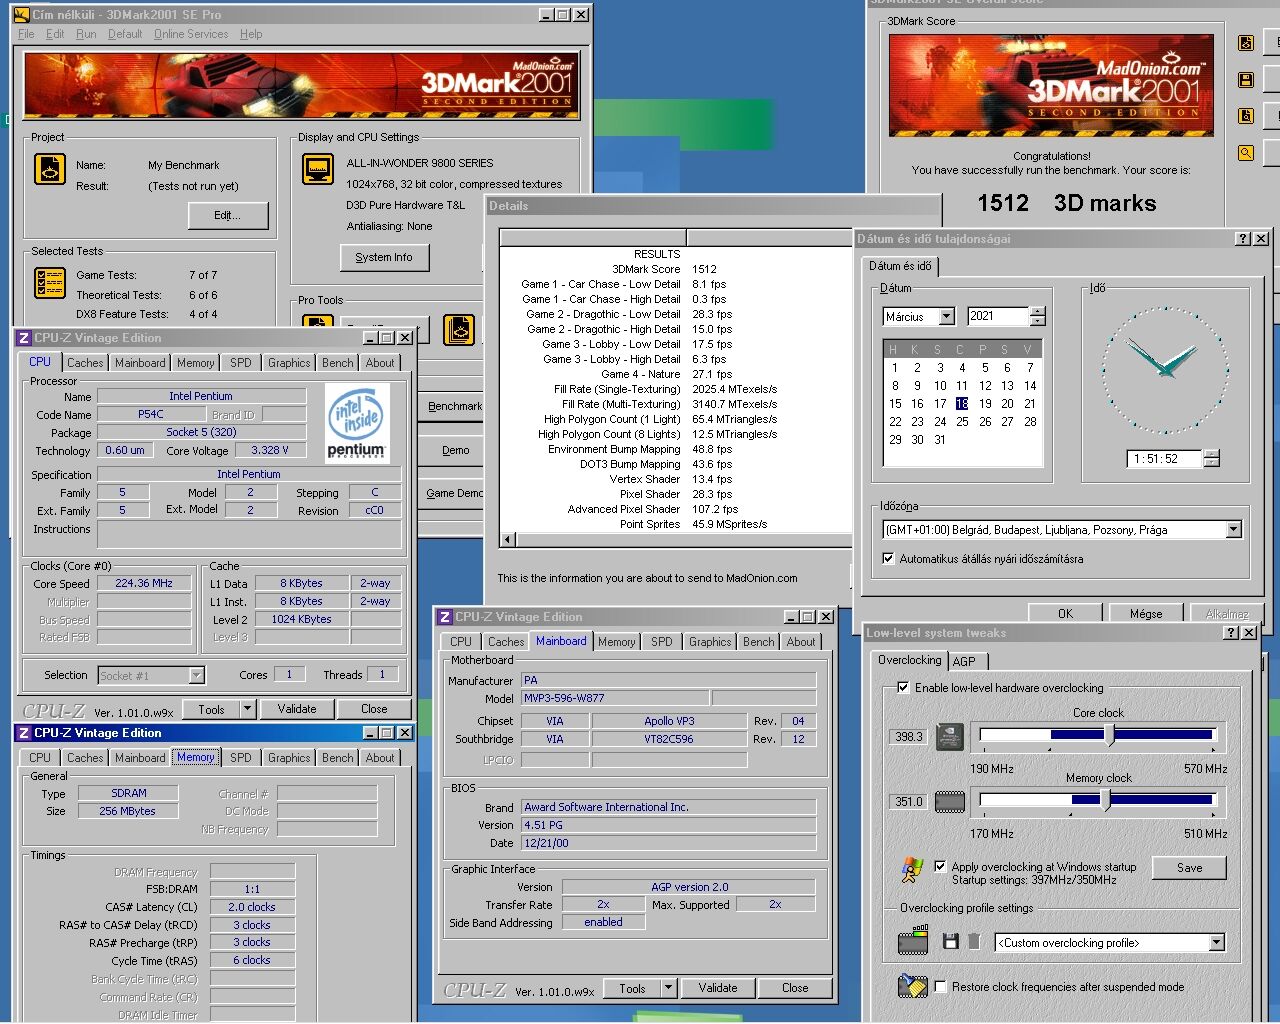Click the time spinner up arrow
This screenshot has height=1024, width=1280.
click(x=1212, y=454)
